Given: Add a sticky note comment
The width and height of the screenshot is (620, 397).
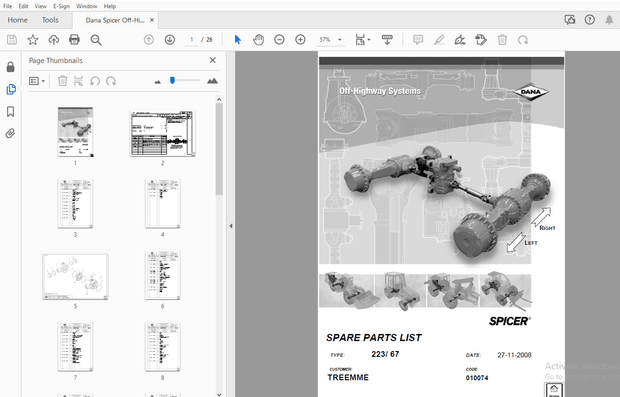Looking at the screenshot, I should tap(418, 40).
